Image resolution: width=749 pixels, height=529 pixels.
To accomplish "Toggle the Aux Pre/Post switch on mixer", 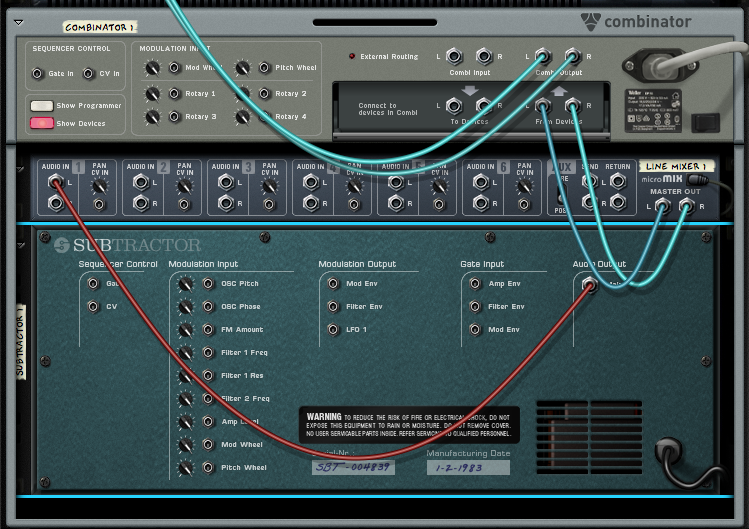I will pyautogui.click(x=560, y=195).
